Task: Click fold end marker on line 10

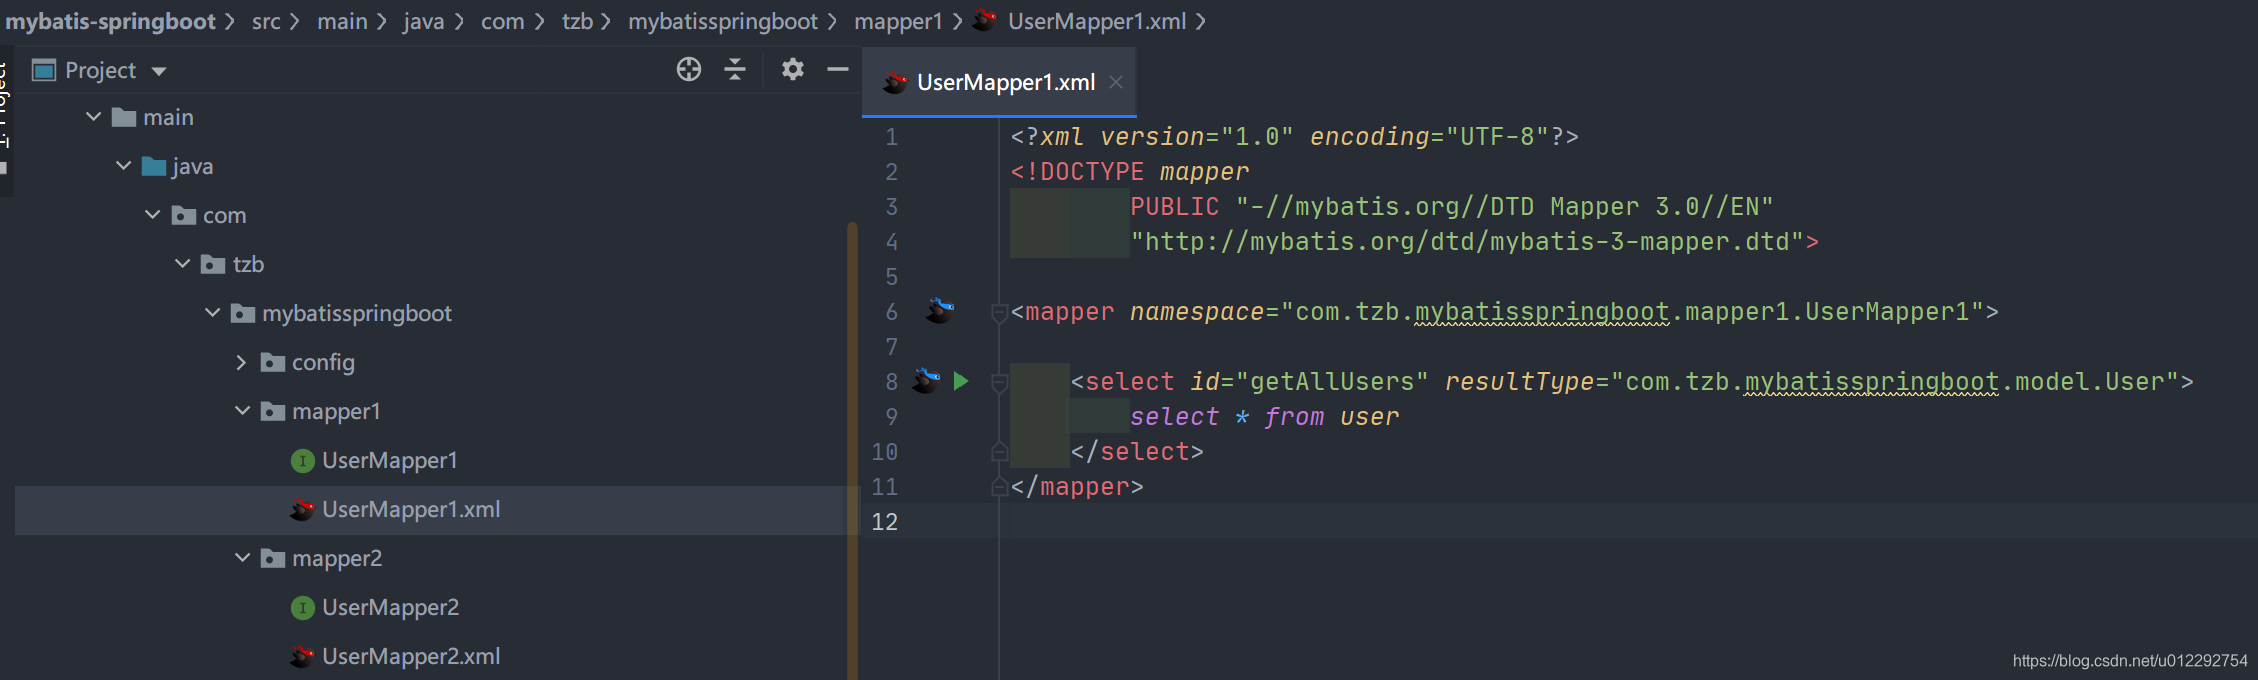Action: pyautogui.click(x=999, y=451)
